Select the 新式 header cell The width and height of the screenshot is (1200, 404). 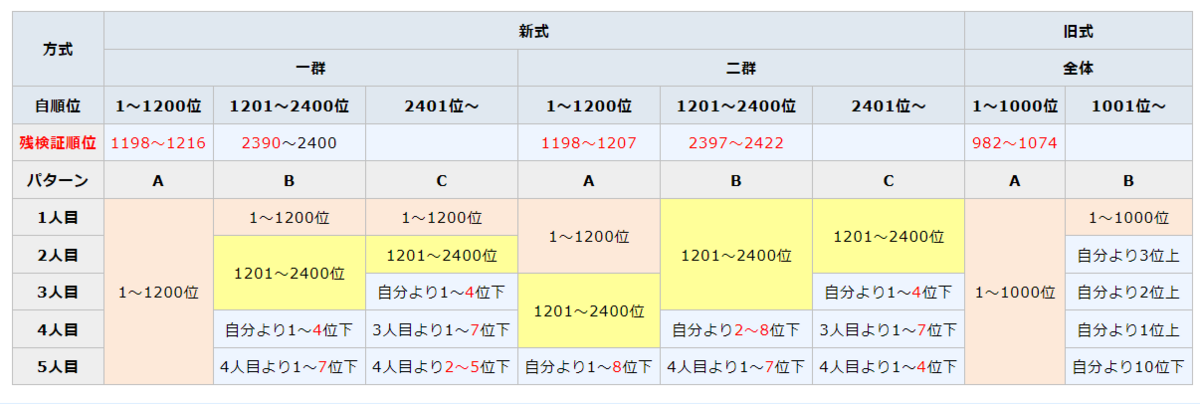coord(534,31)
